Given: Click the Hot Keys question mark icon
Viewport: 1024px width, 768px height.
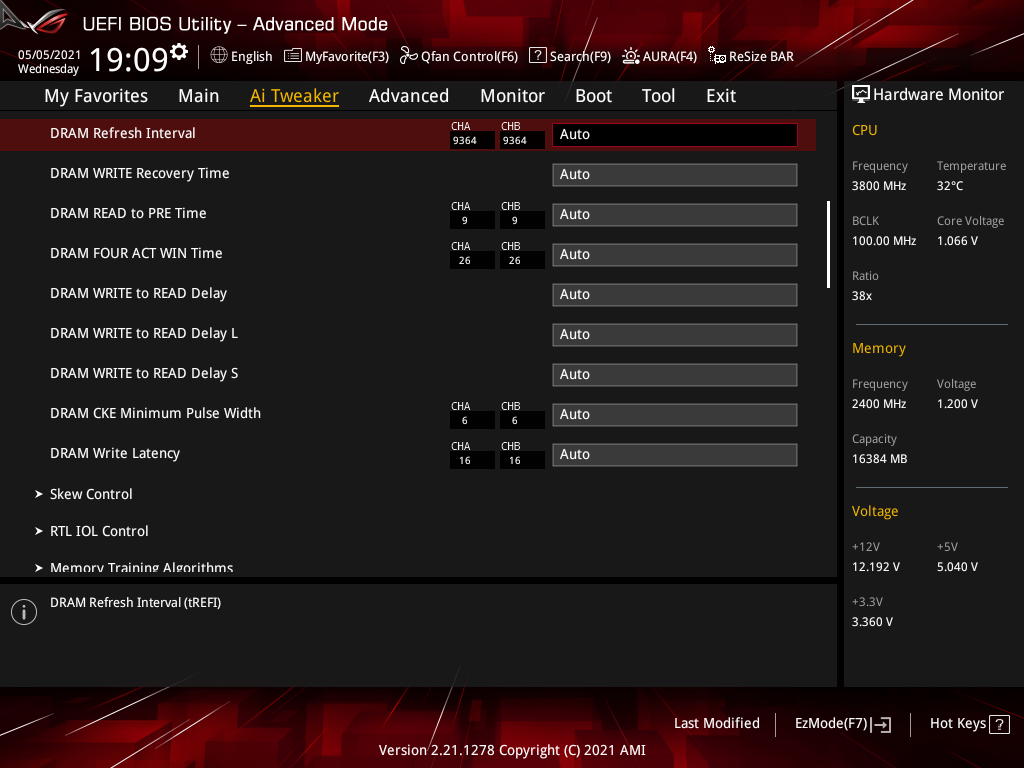Looking at the screenshot, I should click(999, 724).
